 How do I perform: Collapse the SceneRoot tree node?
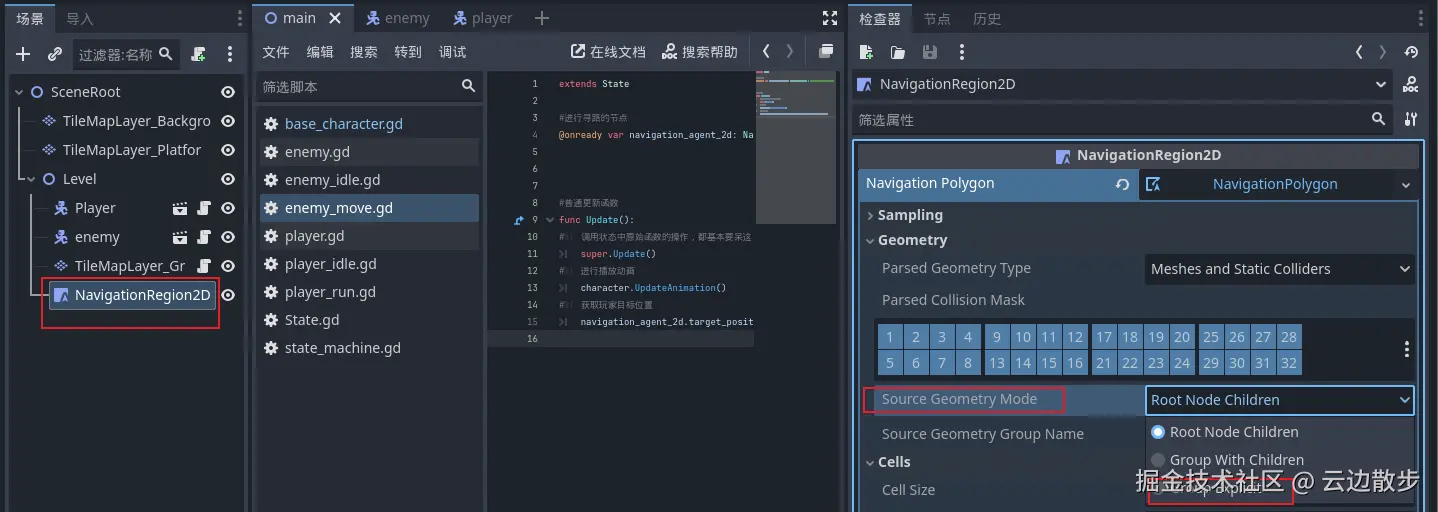[x=19, y=92]
